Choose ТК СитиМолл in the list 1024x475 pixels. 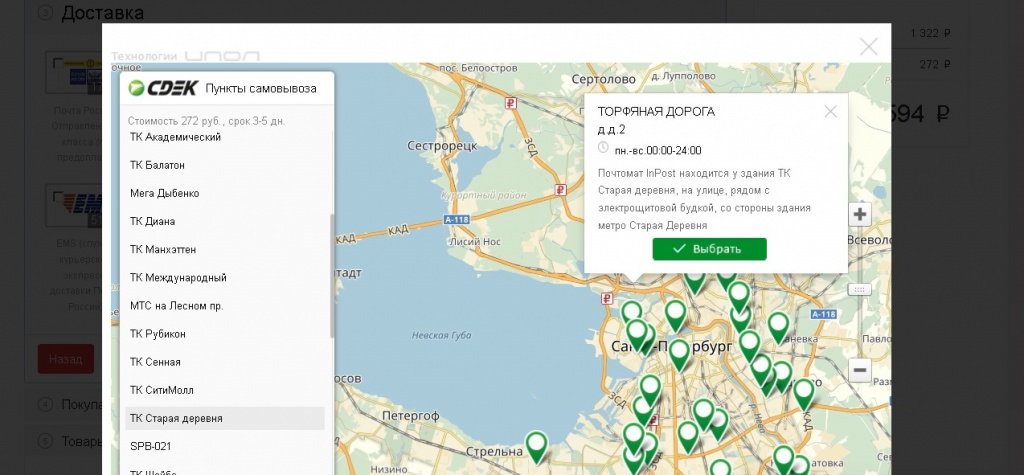(x=162, y=389)
